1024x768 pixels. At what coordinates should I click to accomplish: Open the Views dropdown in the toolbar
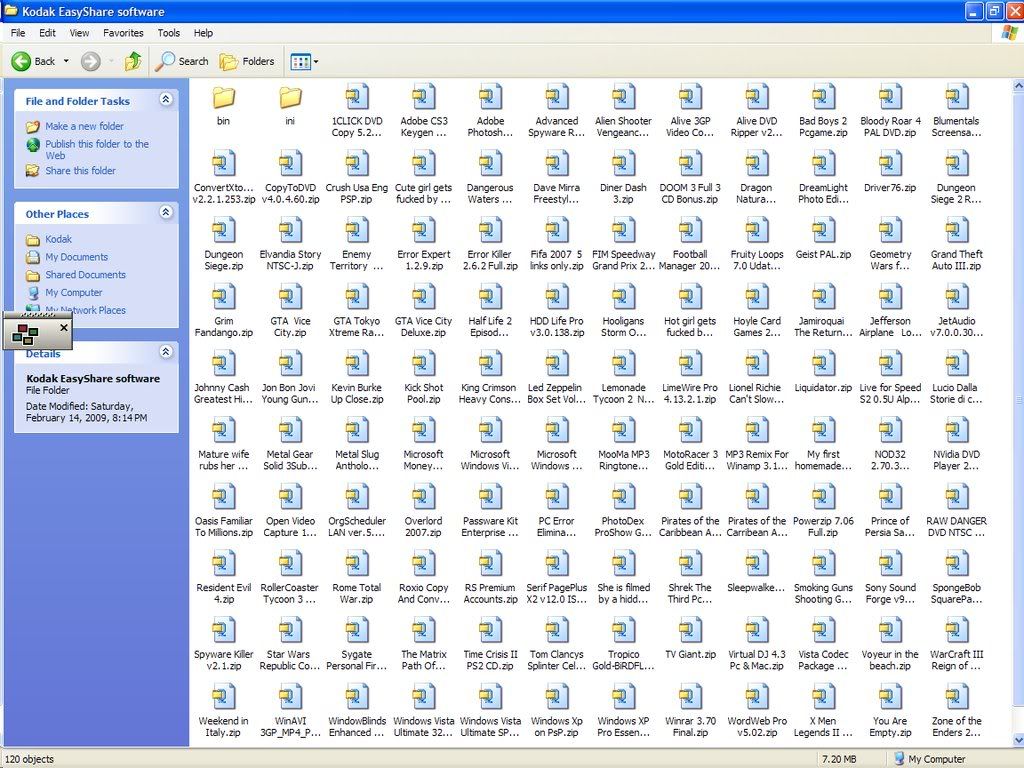tap(316, 62)
